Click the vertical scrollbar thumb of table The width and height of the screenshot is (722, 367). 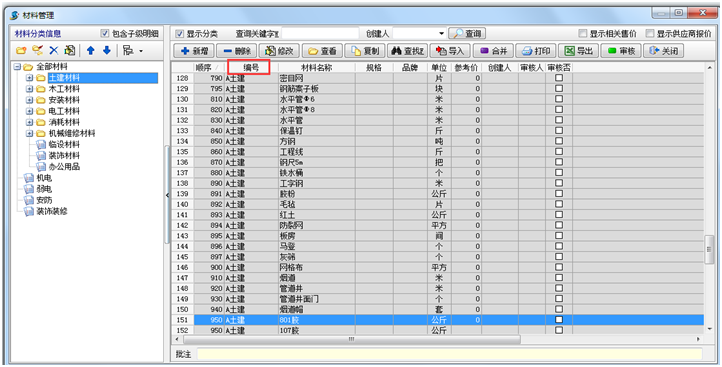[709, 249]
